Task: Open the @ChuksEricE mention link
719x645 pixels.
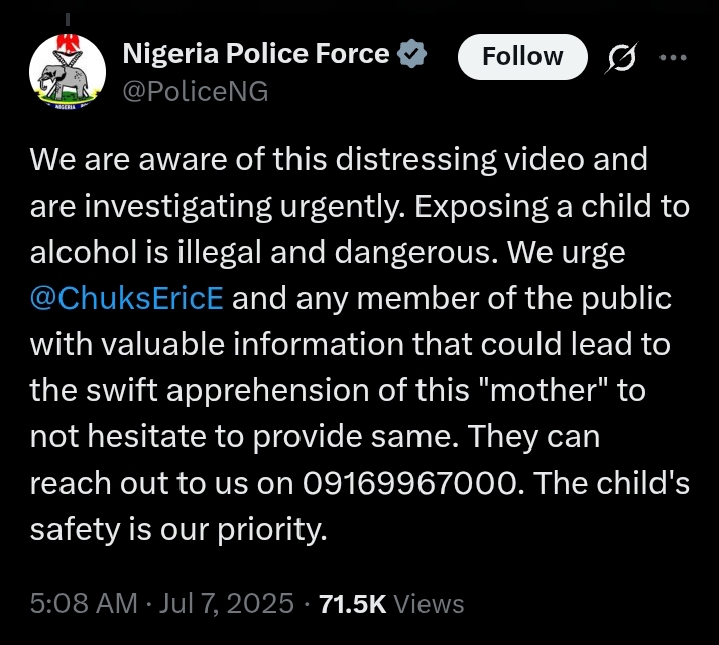Action: [129, 299]
